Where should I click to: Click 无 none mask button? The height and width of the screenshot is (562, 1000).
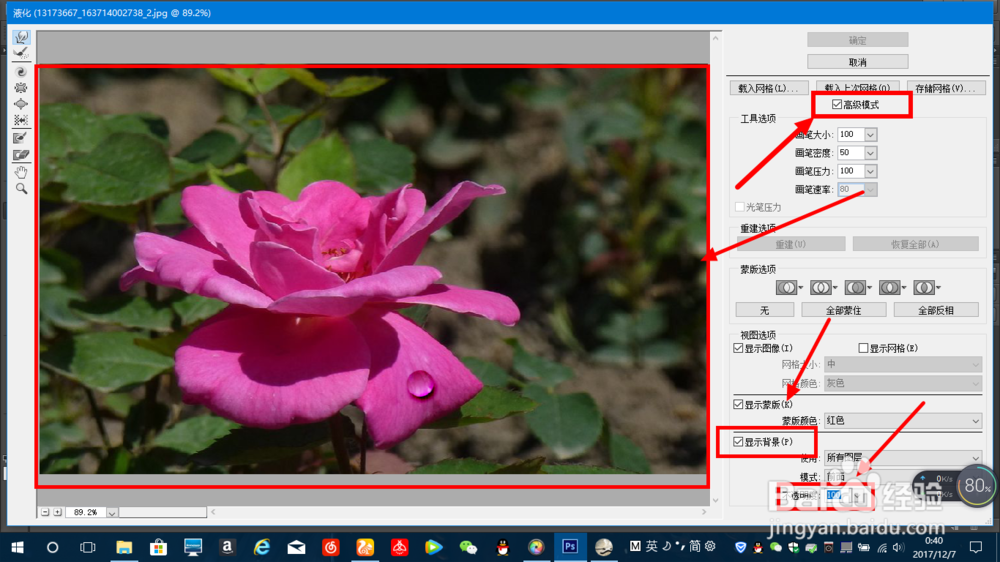tap(765, 310)
